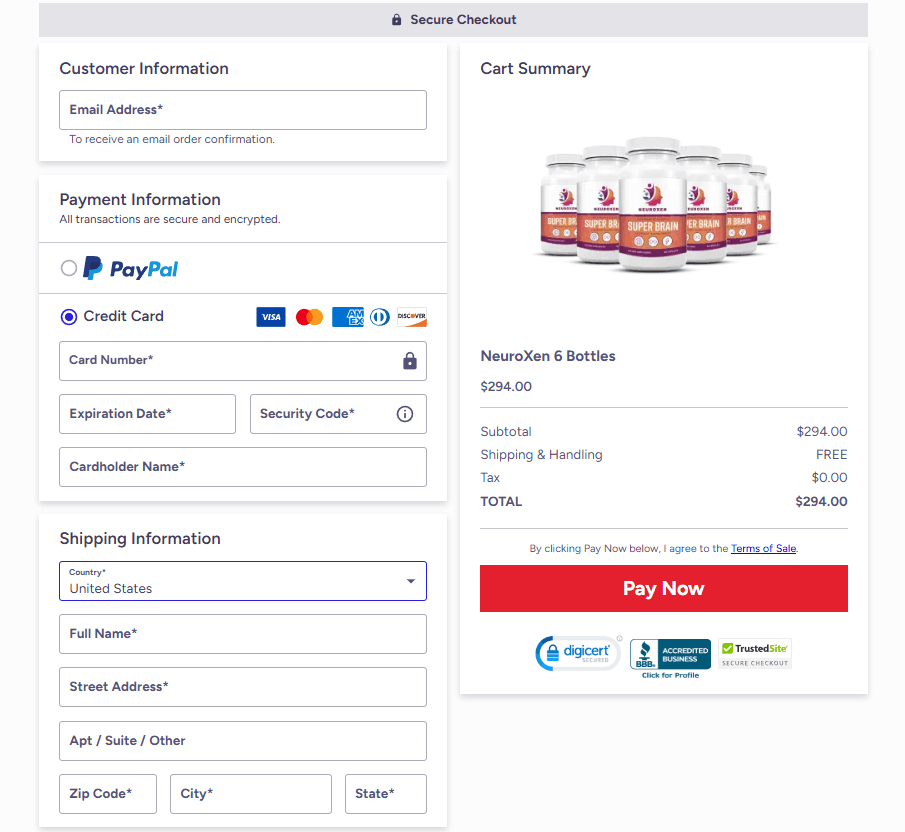The height and width of the screenshot is (832, 905).
Task: Click the Mastercard icon
Action: click(x=309, y=316)
